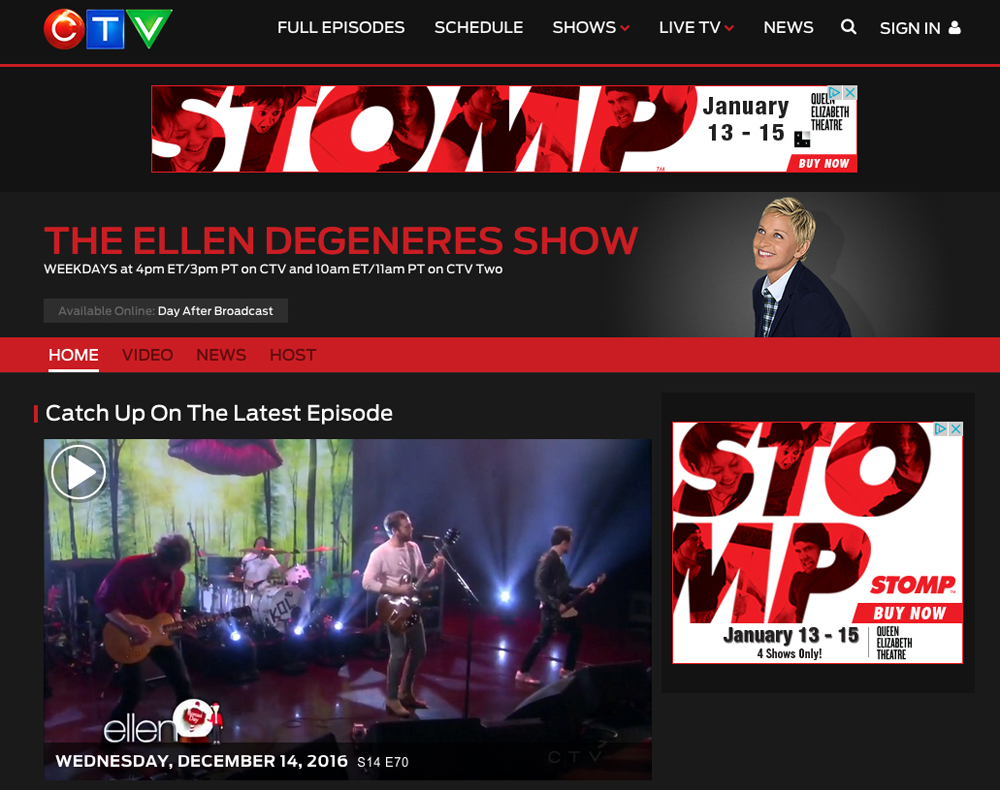Select the show's NEWS tab
Image resolution: width=1000 pixels, height=790 pixels.
pyautogui.click(x=221, y=355)
